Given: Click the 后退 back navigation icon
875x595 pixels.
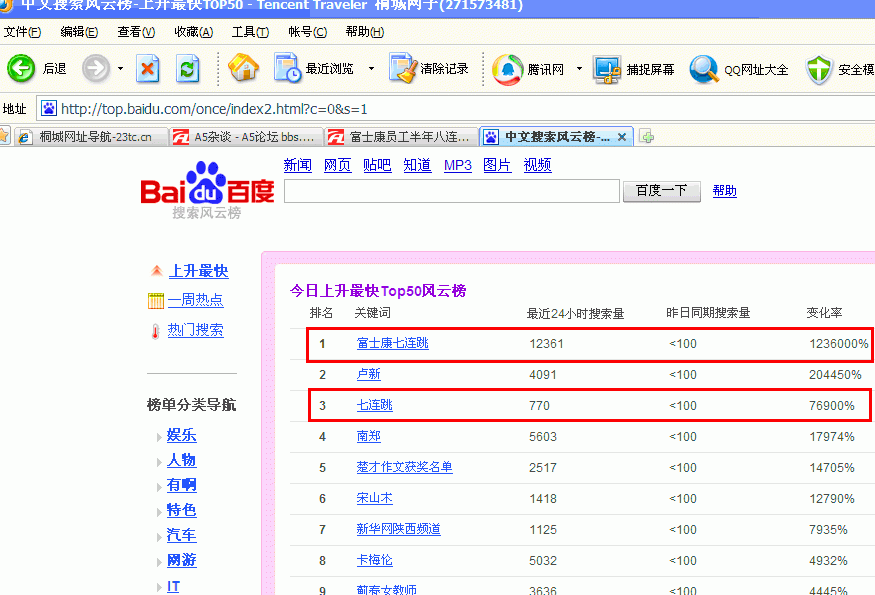Looking at the screenshot, I should point(22,69).
